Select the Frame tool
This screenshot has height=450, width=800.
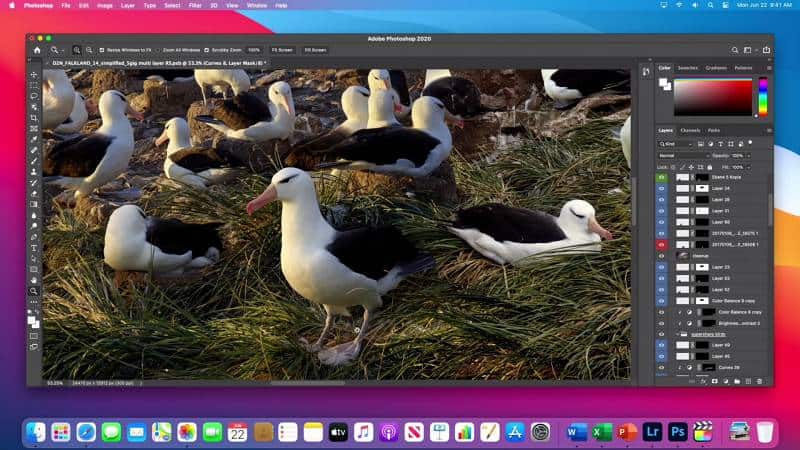coord(34,129)
